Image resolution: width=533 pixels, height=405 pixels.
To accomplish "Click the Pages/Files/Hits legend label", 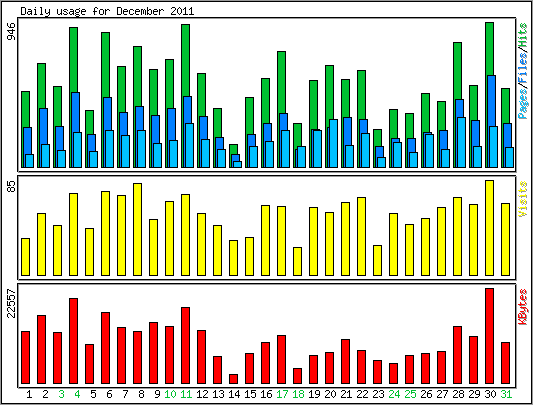I will coord(523,71).
